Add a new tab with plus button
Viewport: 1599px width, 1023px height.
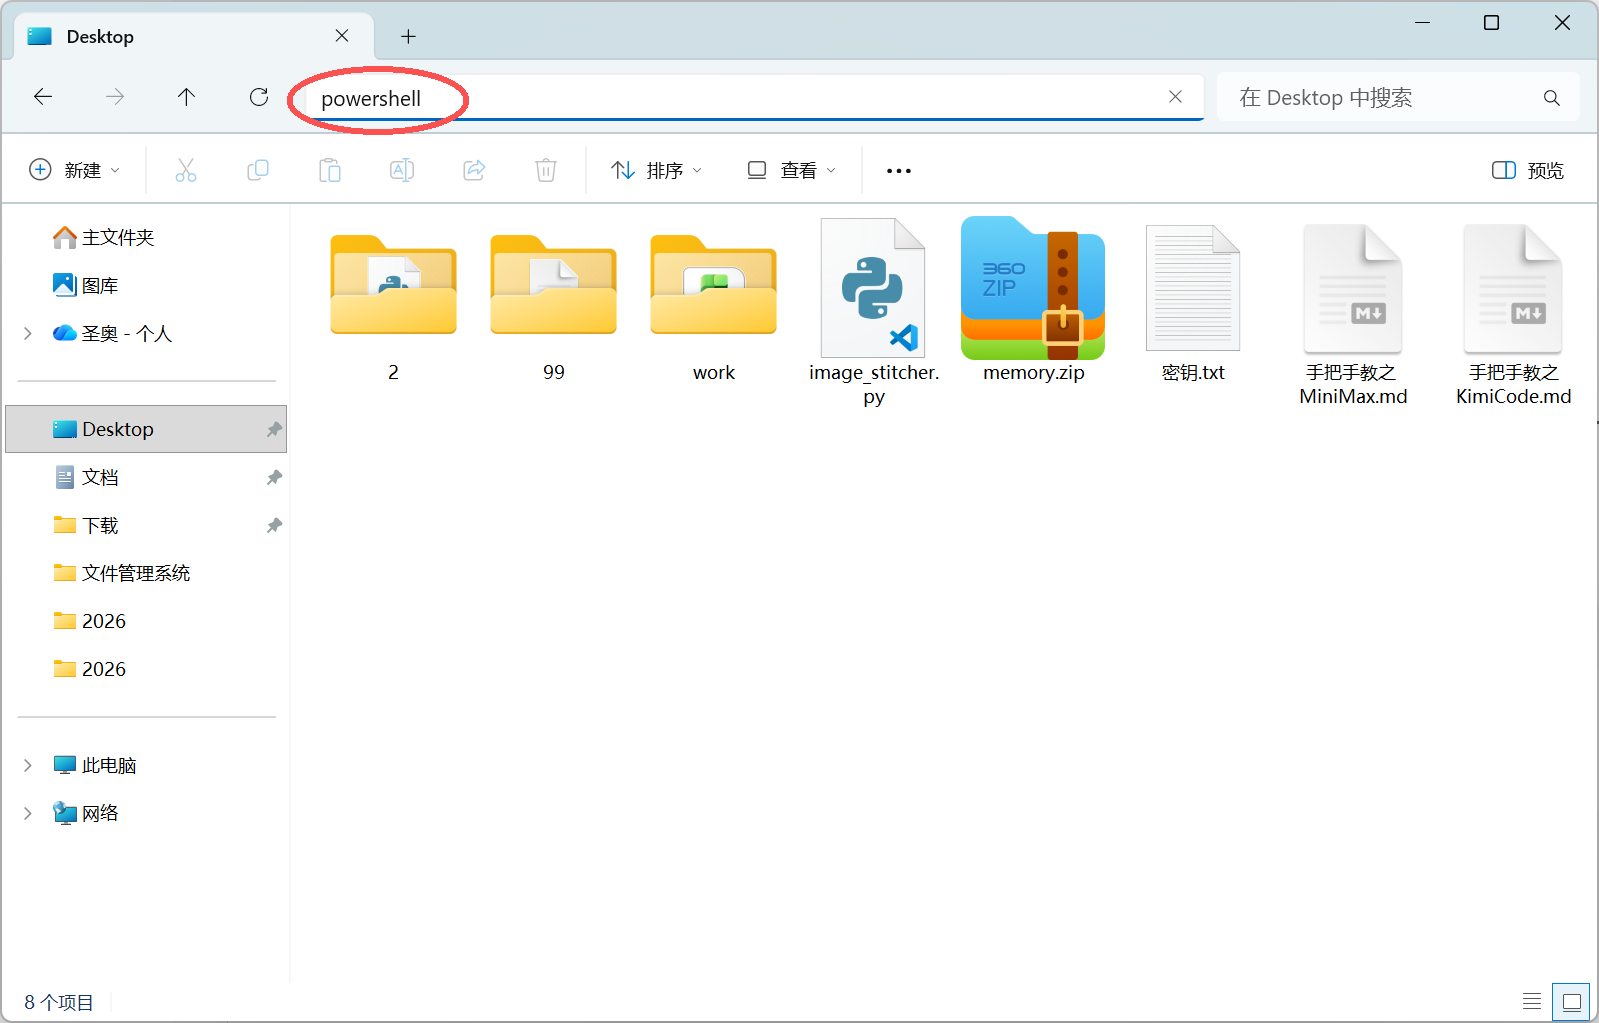click(408, 37)
